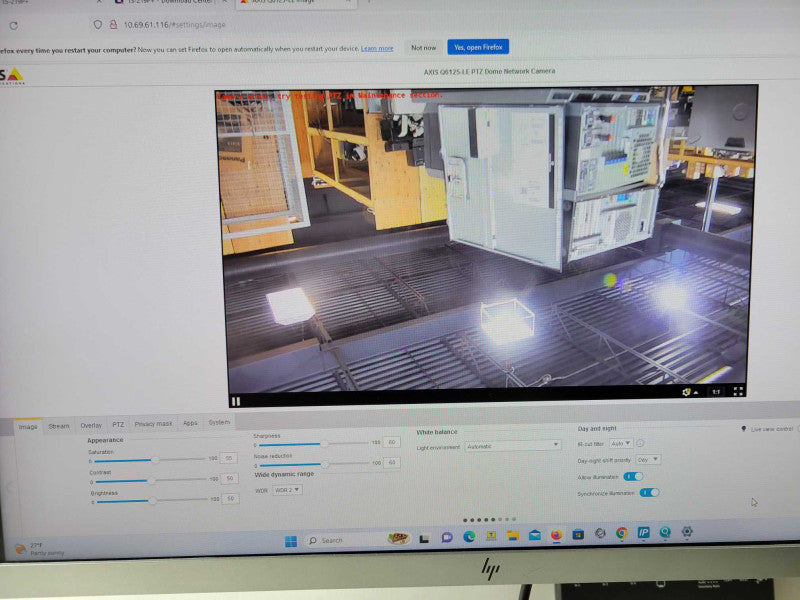
Task: Open the Light environment dropdown
Action: pos(512,446)
